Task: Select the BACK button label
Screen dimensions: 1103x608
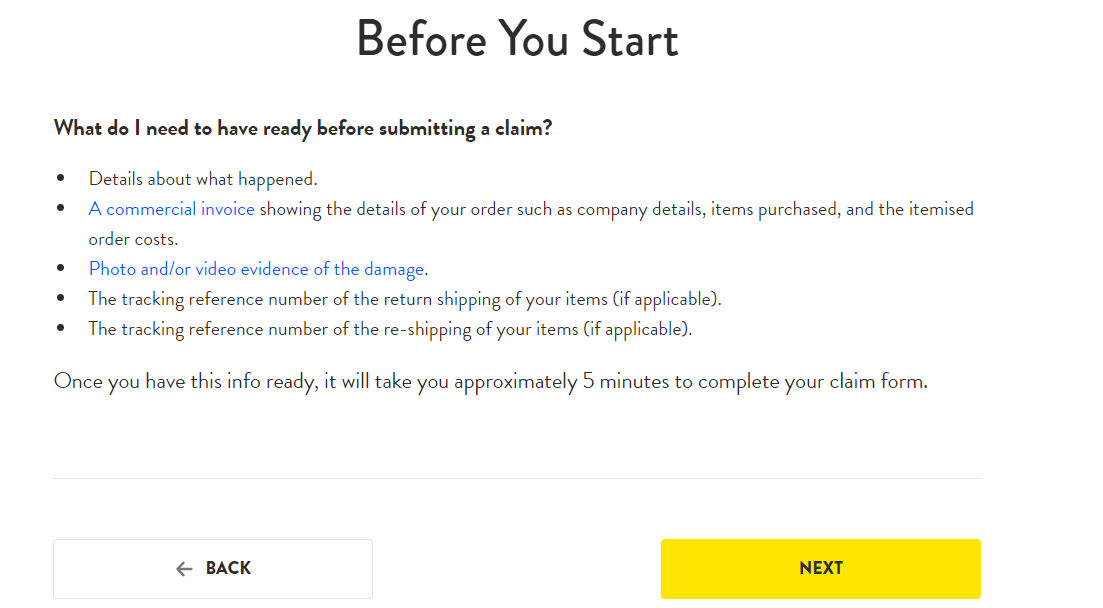Action: point(228,568)
